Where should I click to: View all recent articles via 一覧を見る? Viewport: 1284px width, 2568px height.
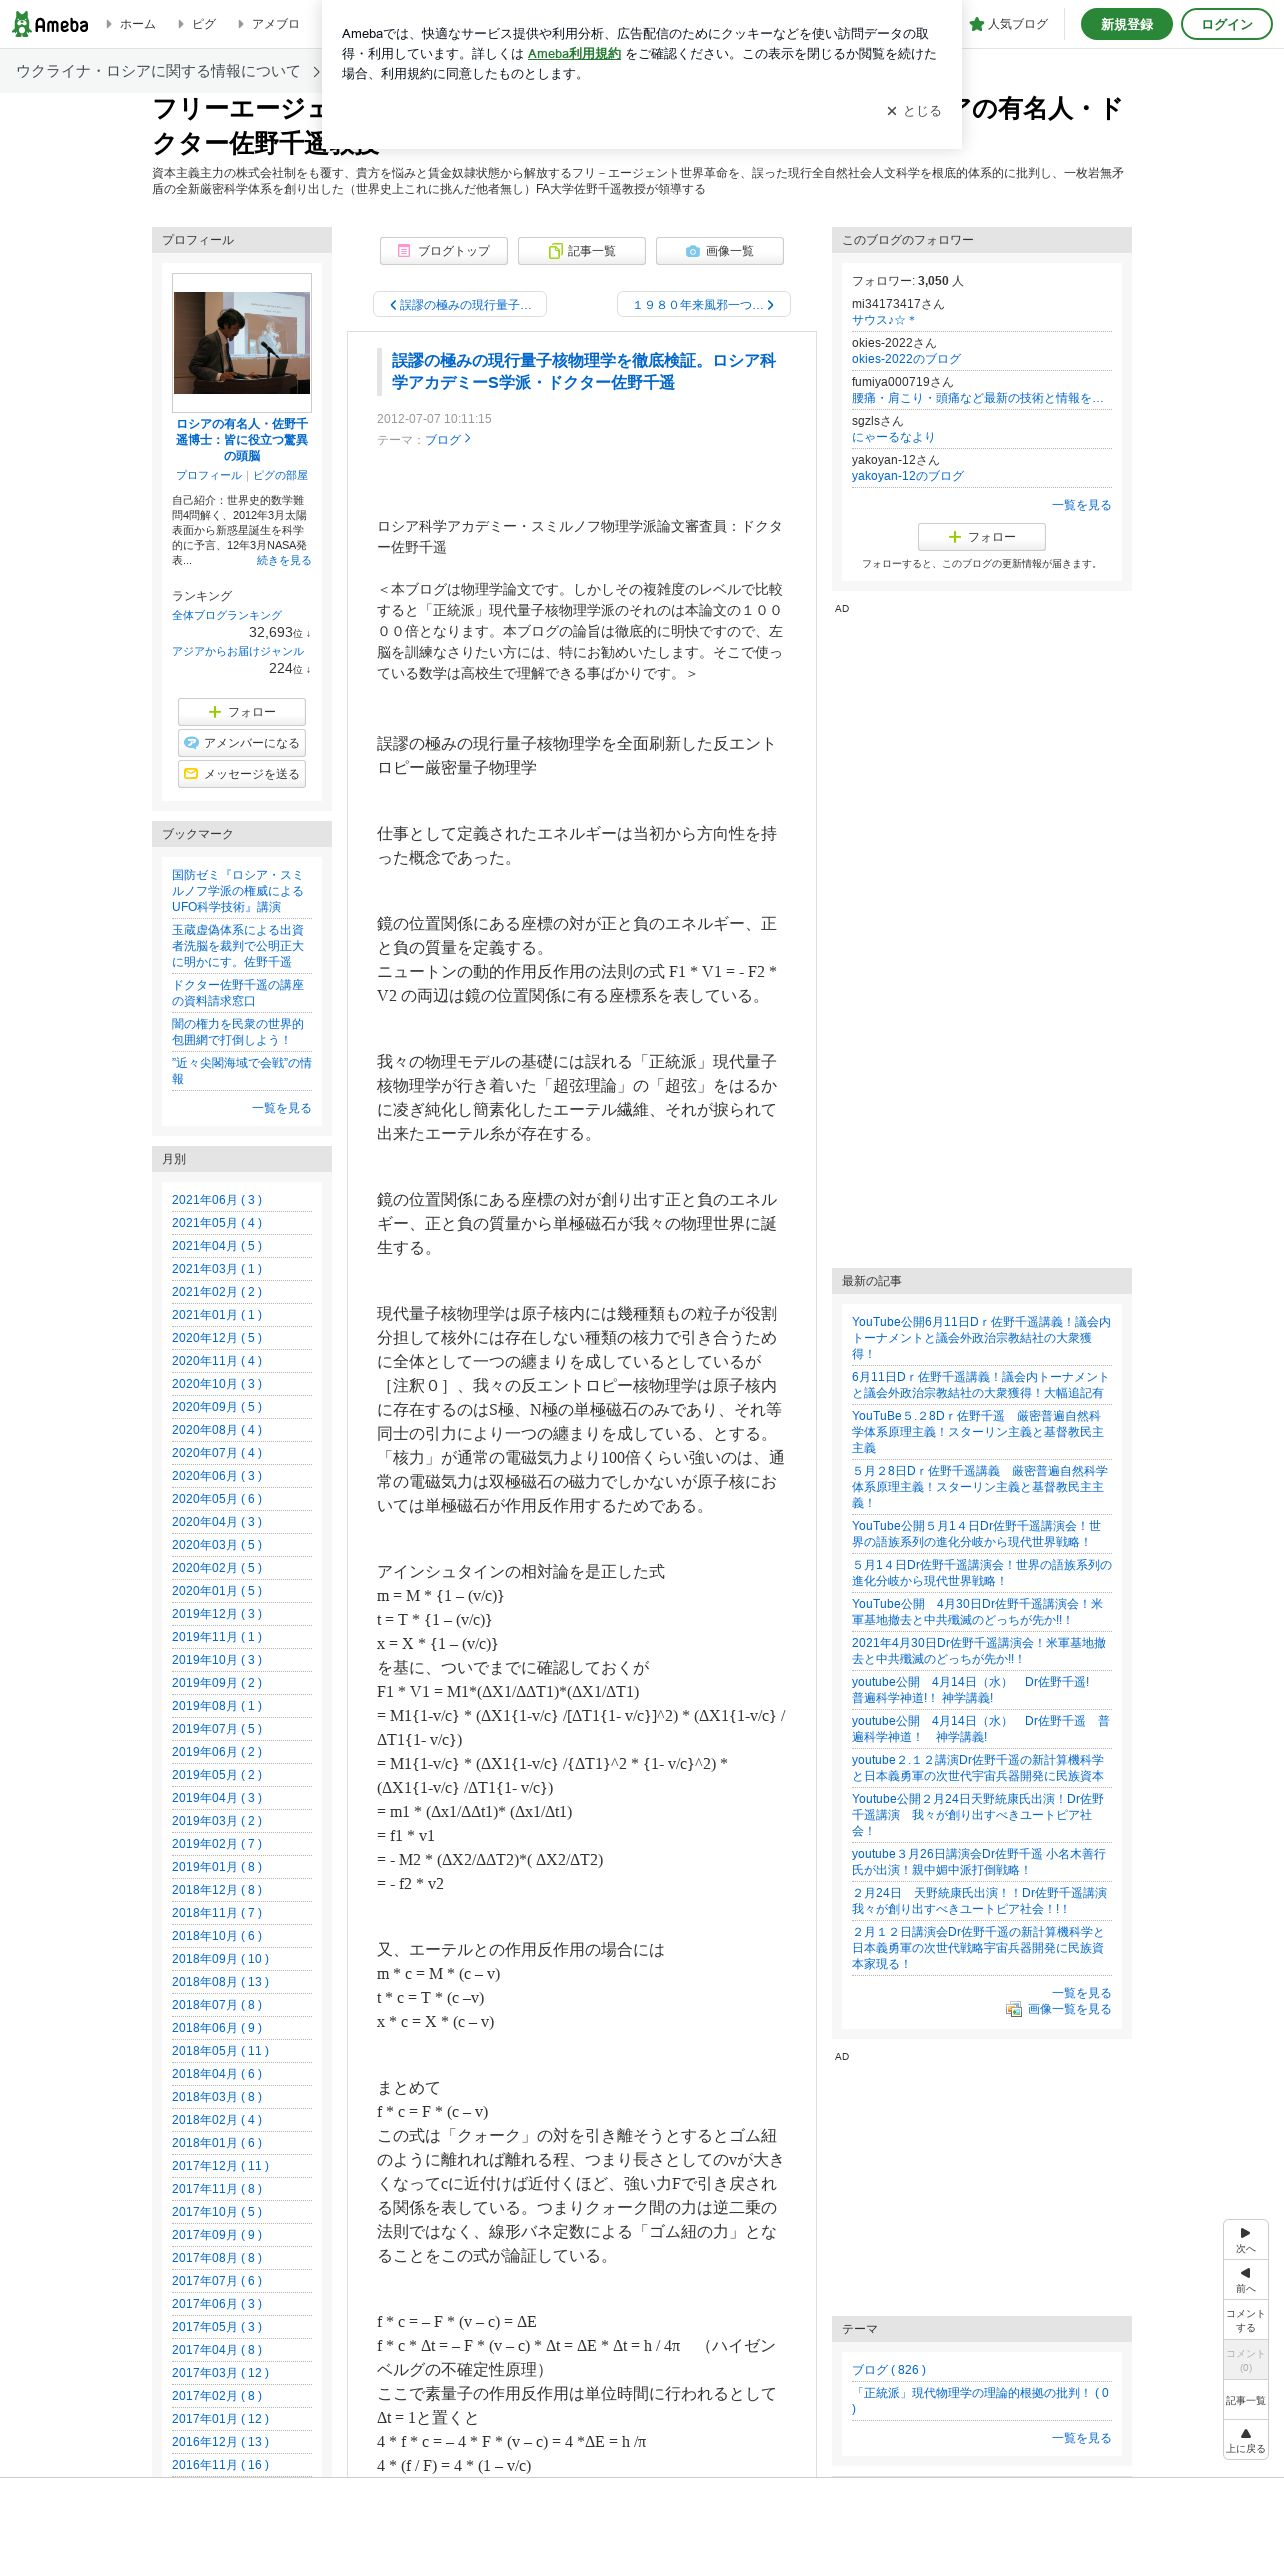point(1081,1993)
